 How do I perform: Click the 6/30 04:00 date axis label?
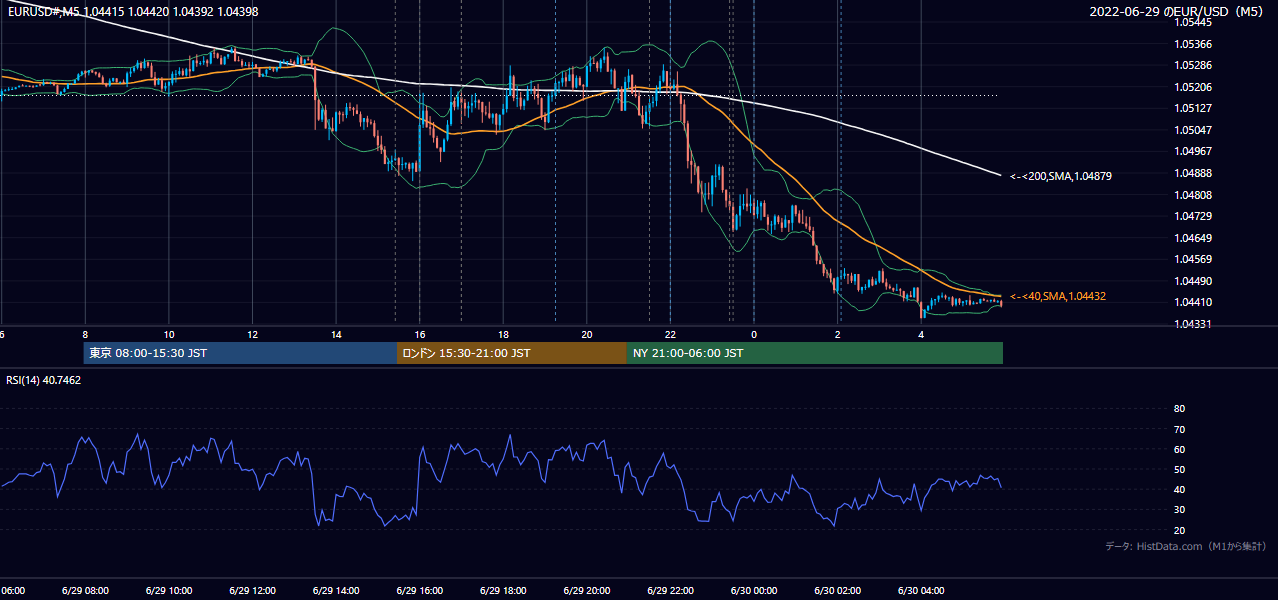921,590
